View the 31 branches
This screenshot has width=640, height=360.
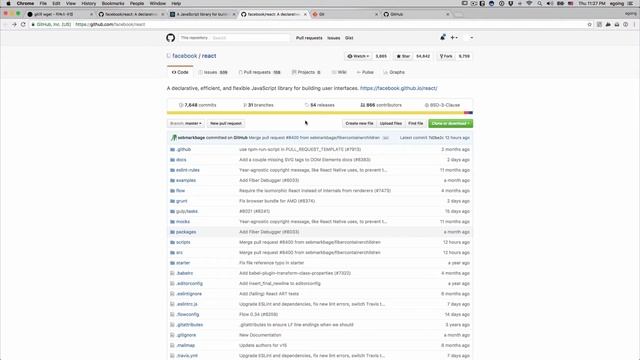(x=258, y=105)
